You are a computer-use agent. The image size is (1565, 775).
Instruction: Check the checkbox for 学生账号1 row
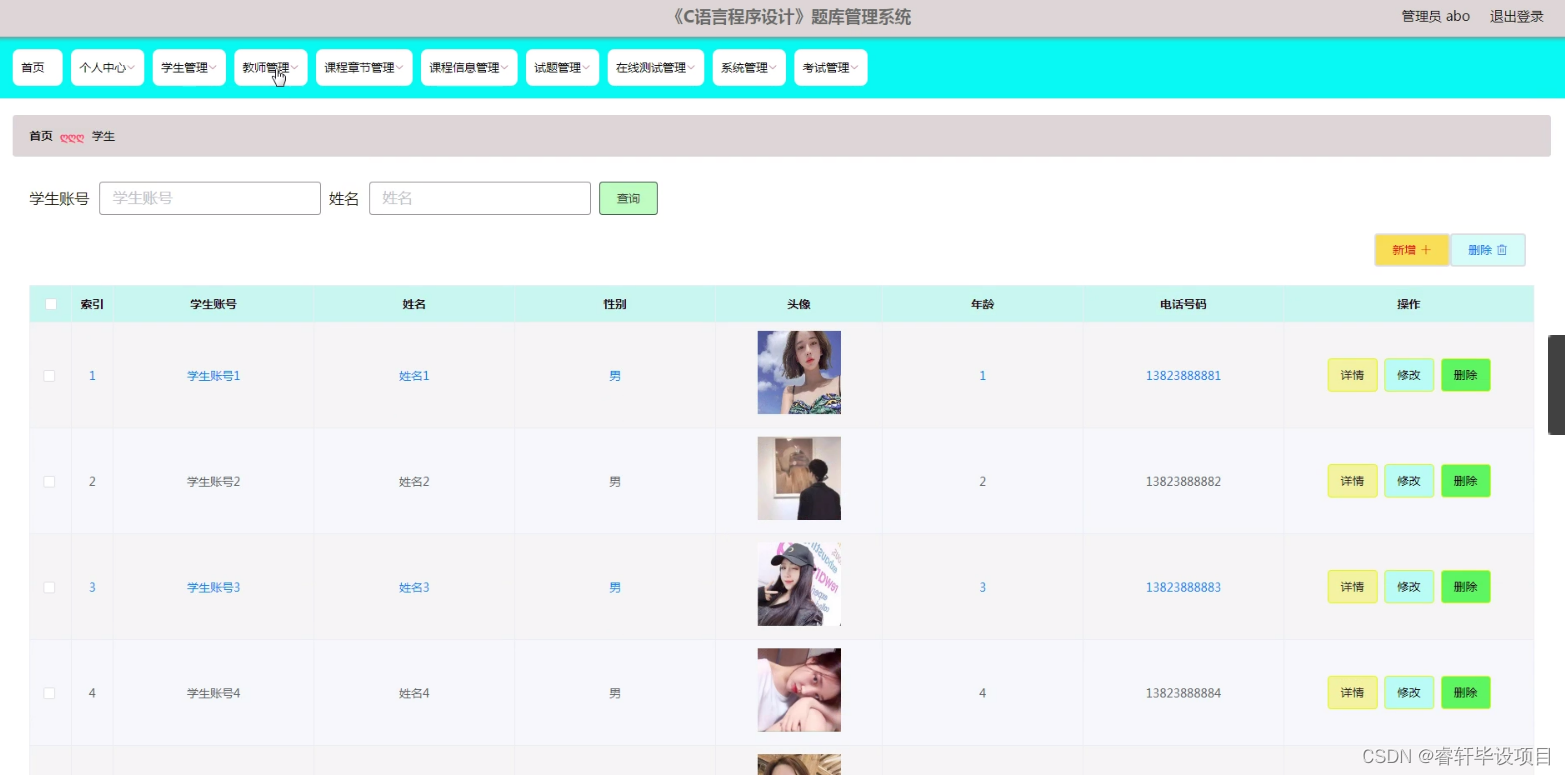click(50, 375)
